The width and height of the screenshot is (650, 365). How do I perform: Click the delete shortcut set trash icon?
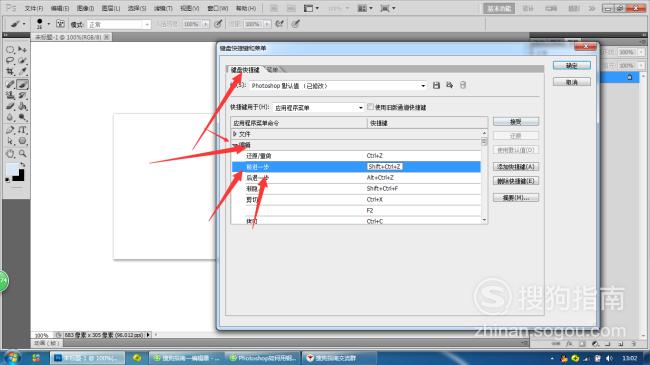tap(463, 85)
